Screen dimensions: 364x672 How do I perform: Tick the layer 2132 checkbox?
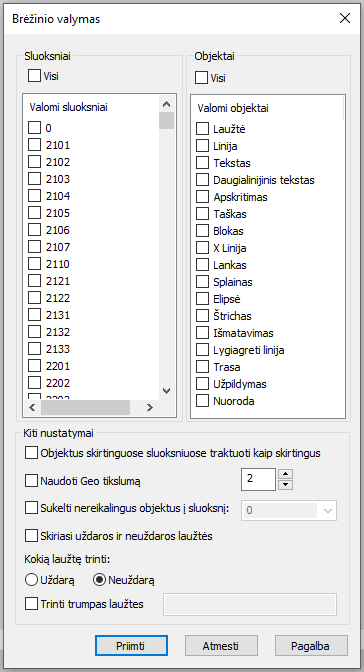pos(34,332)
